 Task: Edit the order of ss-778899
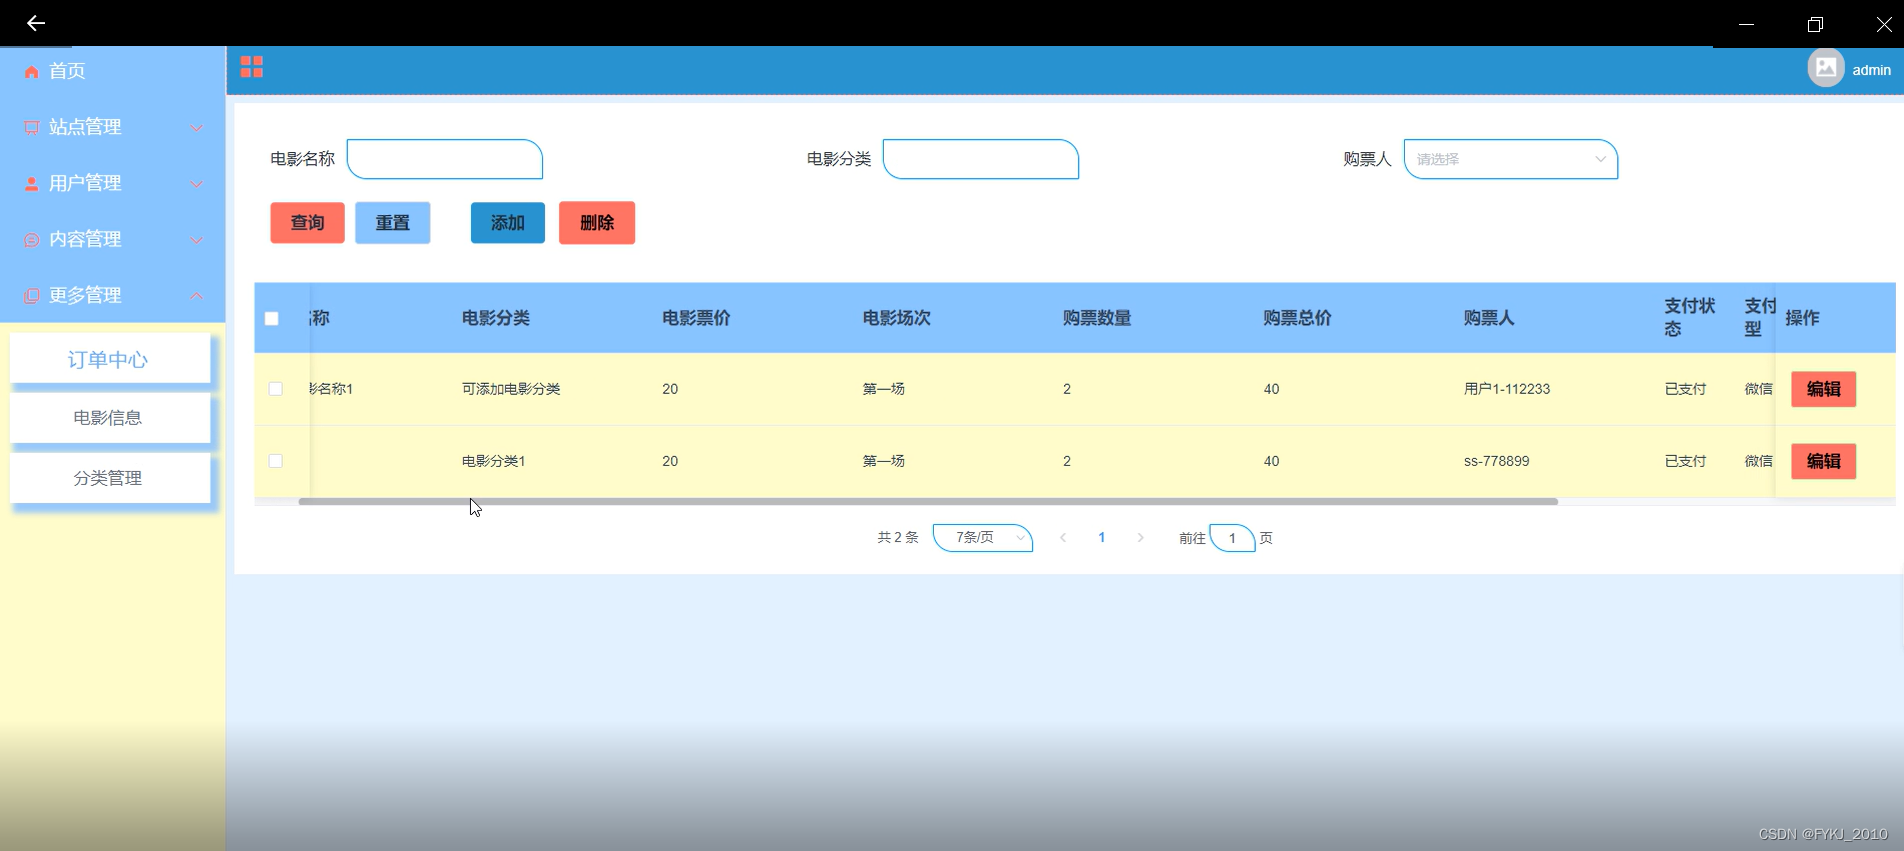point(1824,461)
